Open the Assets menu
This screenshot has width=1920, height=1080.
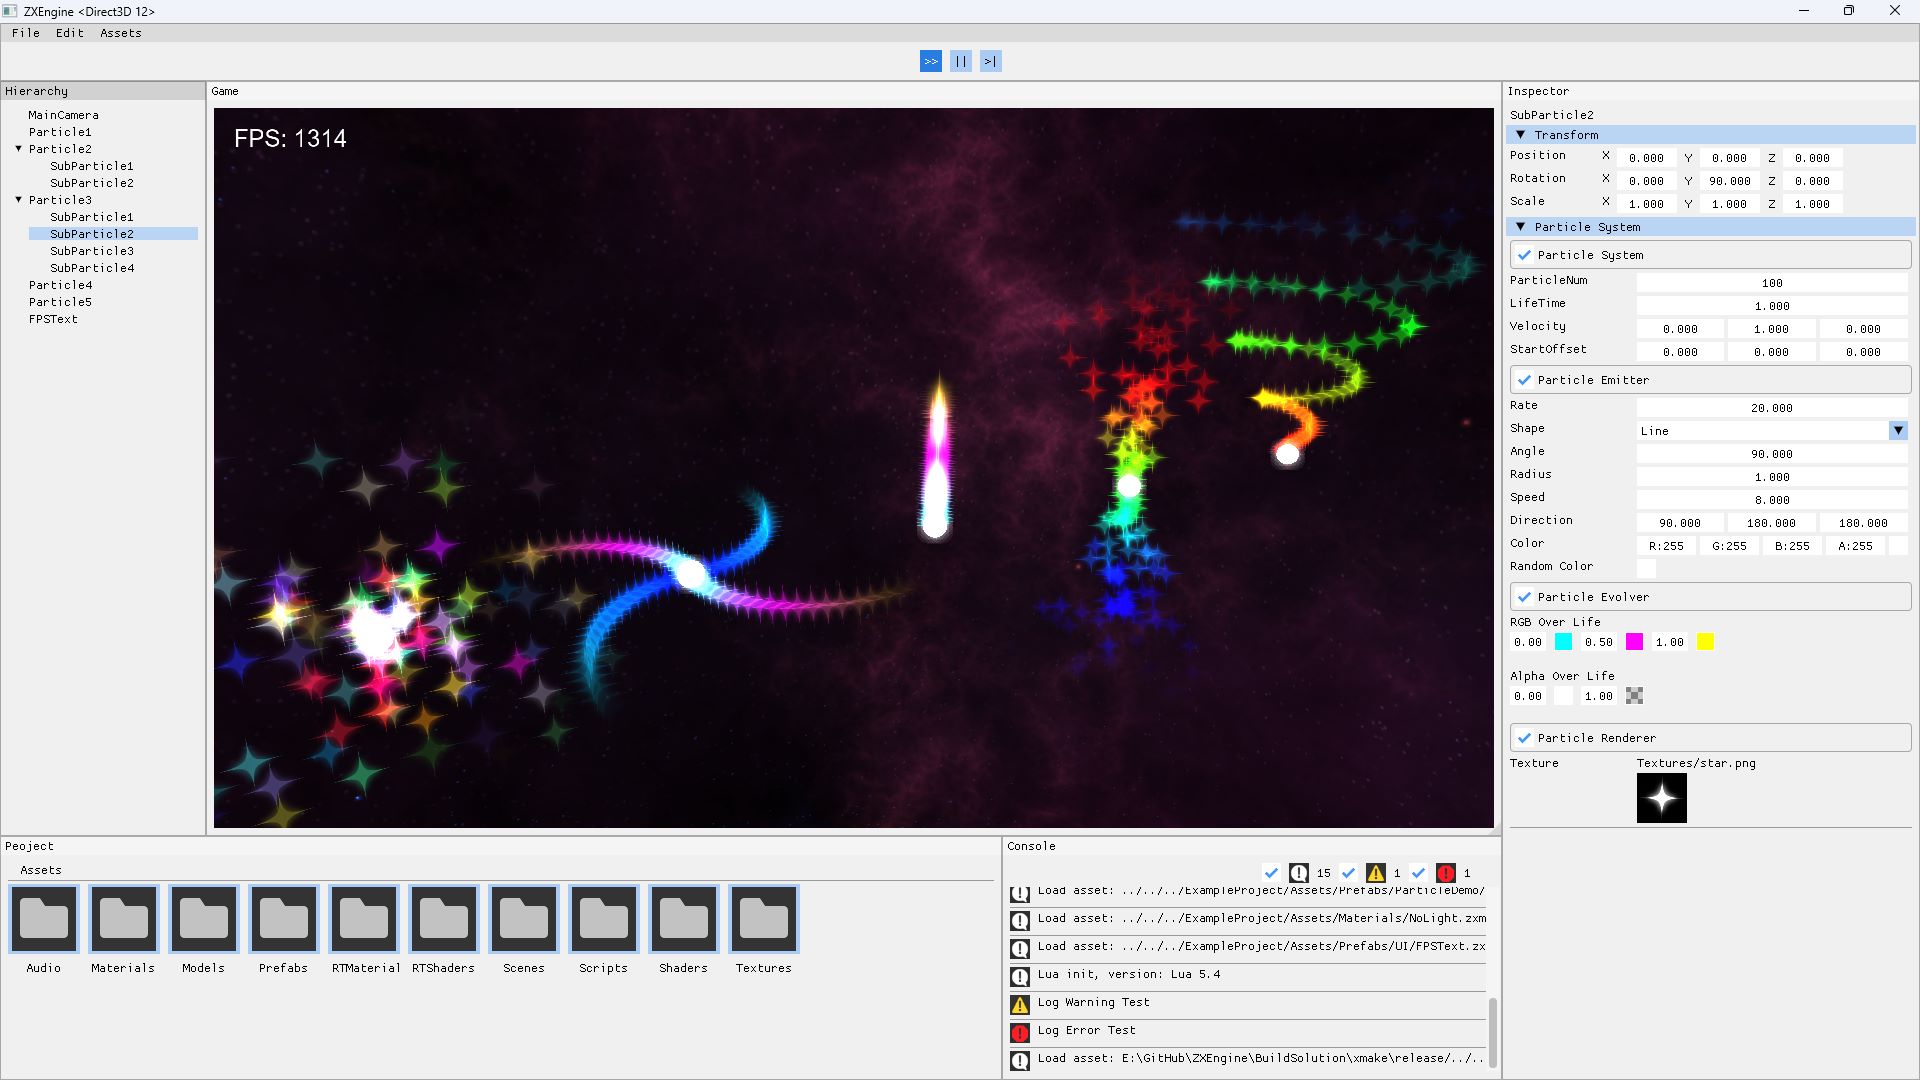click(x=121, y=33)
